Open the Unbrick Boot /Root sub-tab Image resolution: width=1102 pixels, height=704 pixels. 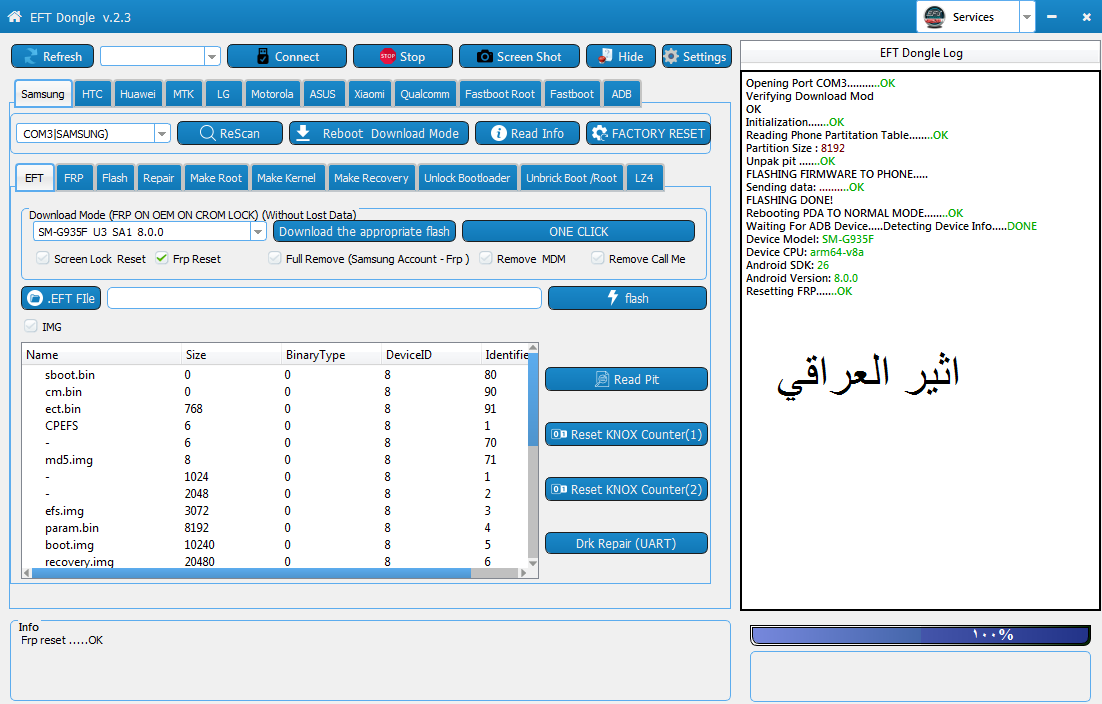click(x=571, y=178)
